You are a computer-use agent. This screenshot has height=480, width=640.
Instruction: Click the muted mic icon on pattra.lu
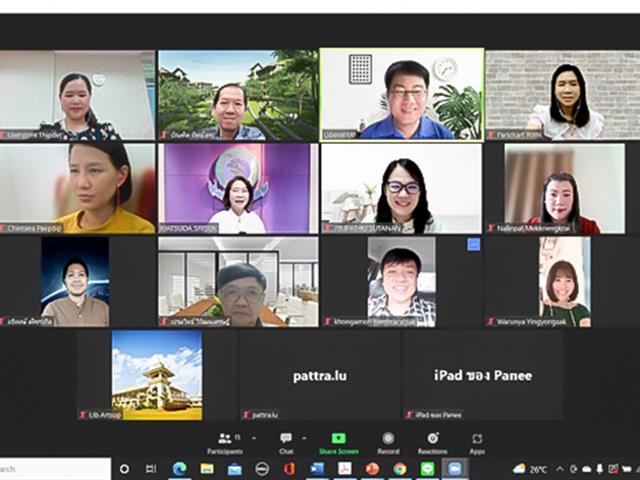click(246, 415)
